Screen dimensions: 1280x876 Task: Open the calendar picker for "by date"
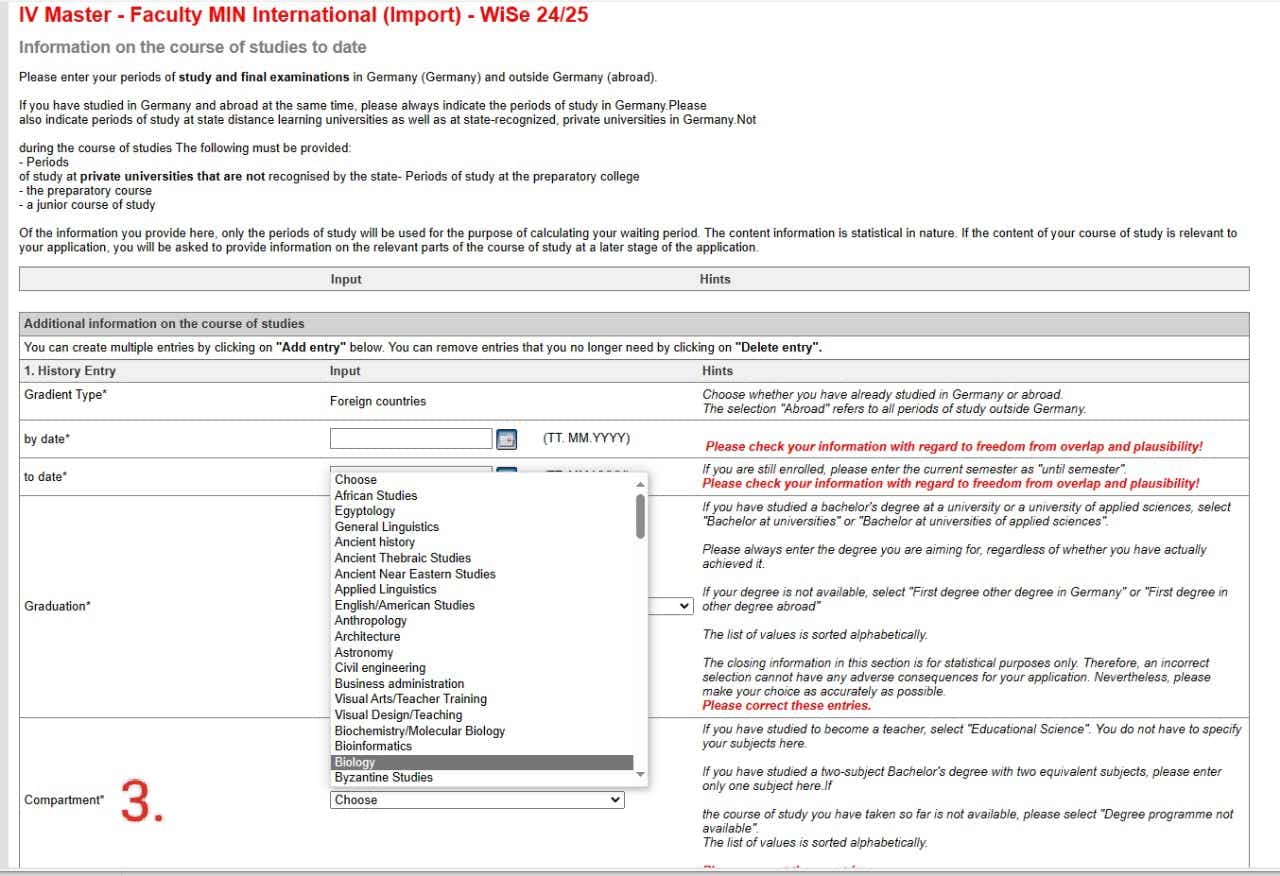[506, 439]
